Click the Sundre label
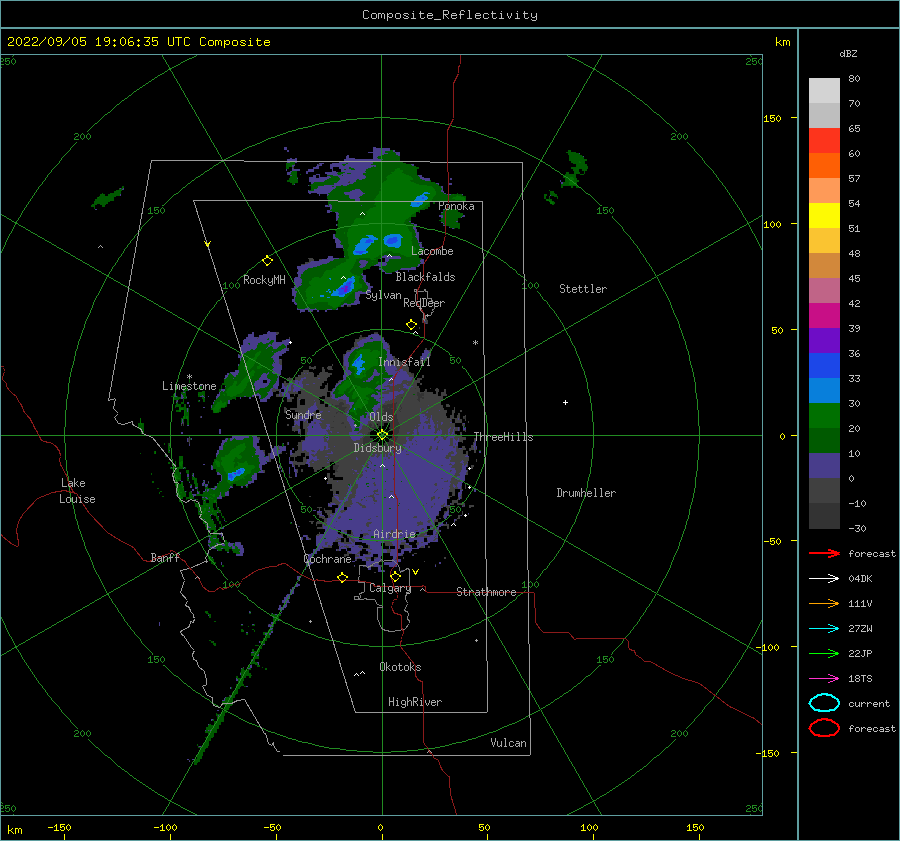The height and width of the screenshot is (841, 900). click(303, 414)
